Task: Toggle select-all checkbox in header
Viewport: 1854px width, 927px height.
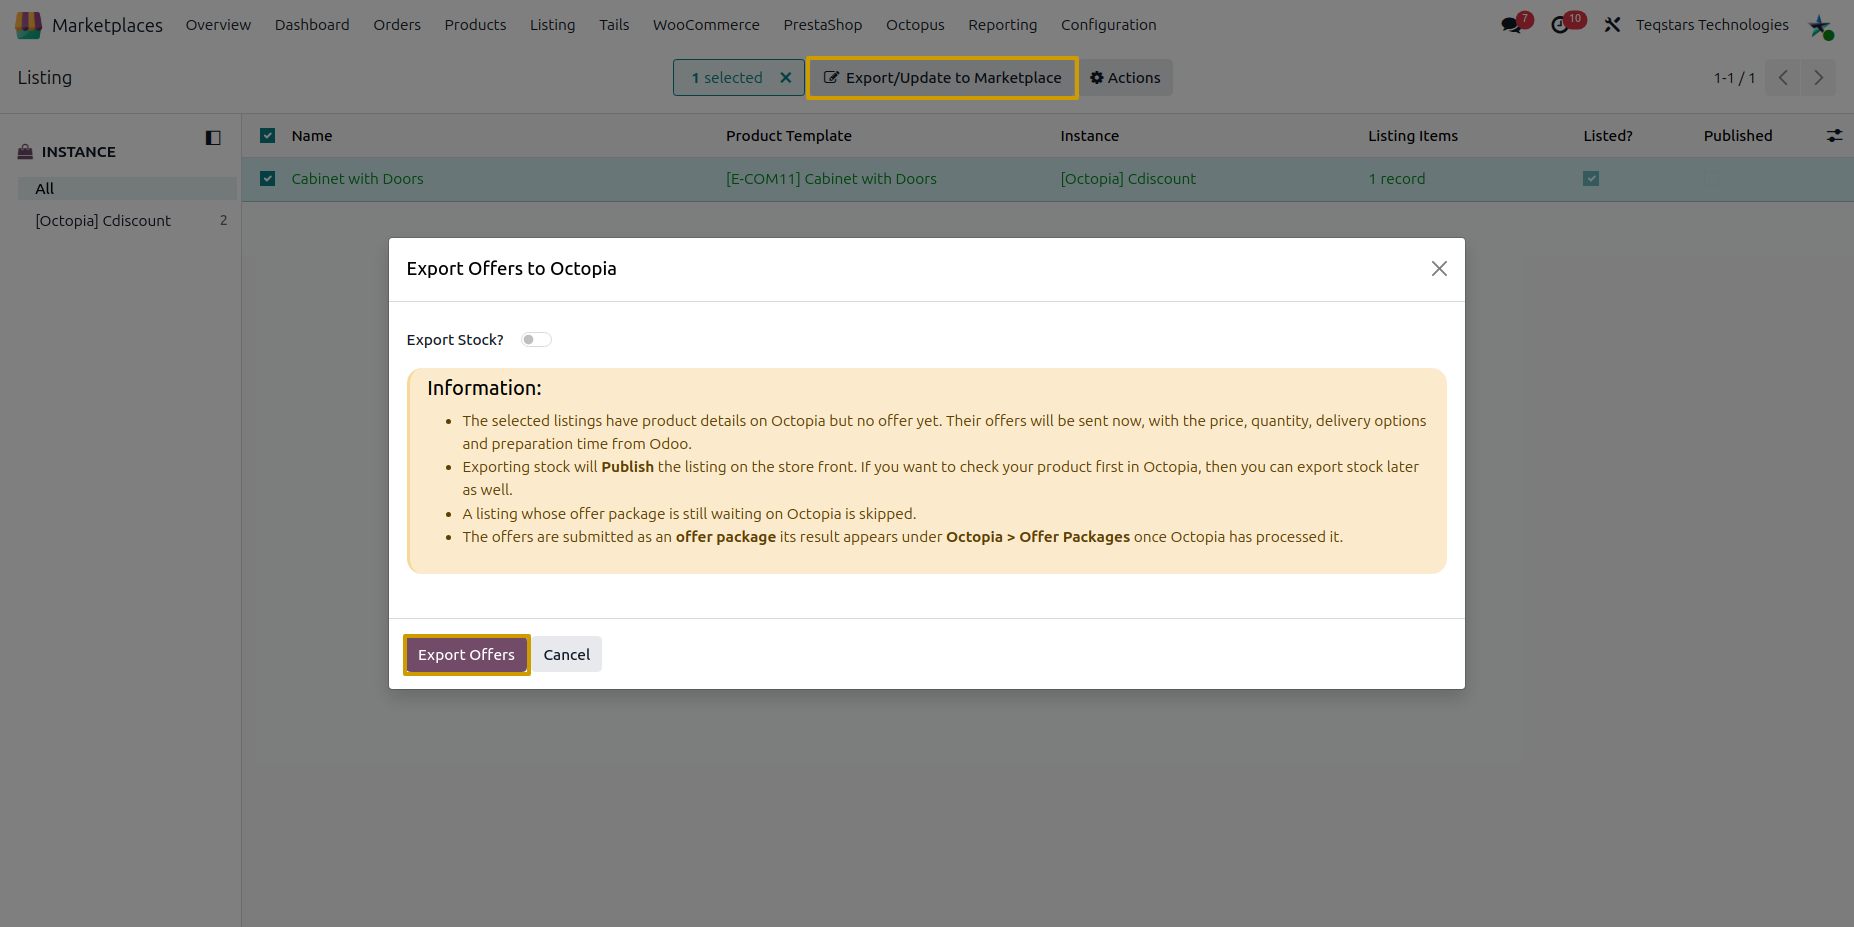Action: click(x=268, y=136)
